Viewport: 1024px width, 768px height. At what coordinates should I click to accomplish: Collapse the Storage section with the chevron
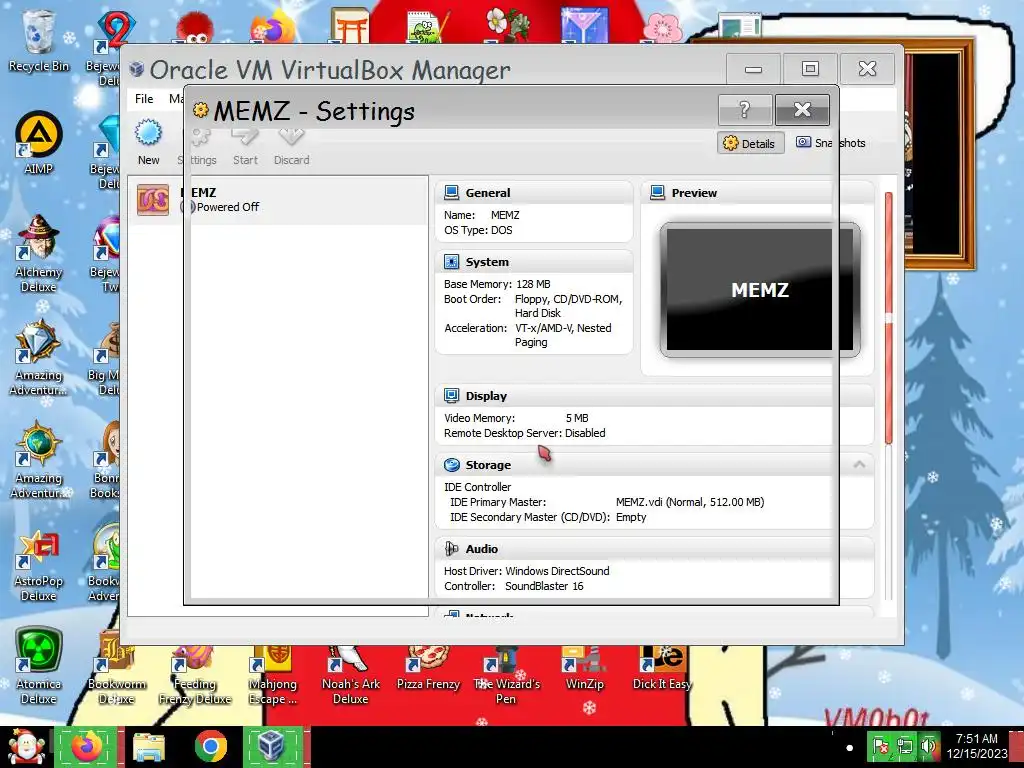click(x=859, y=464)
